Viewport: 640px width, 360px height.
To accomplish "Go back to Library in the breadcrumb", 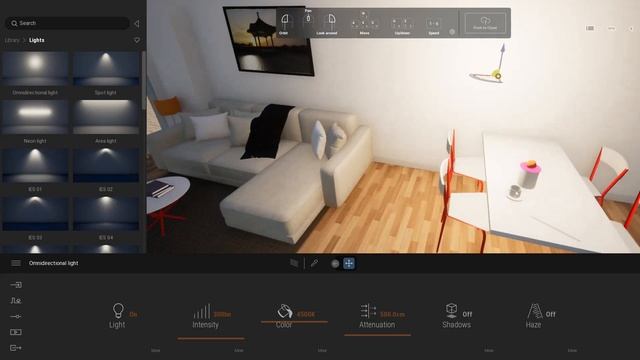I will pyautogui.click(x=12, y=40).
